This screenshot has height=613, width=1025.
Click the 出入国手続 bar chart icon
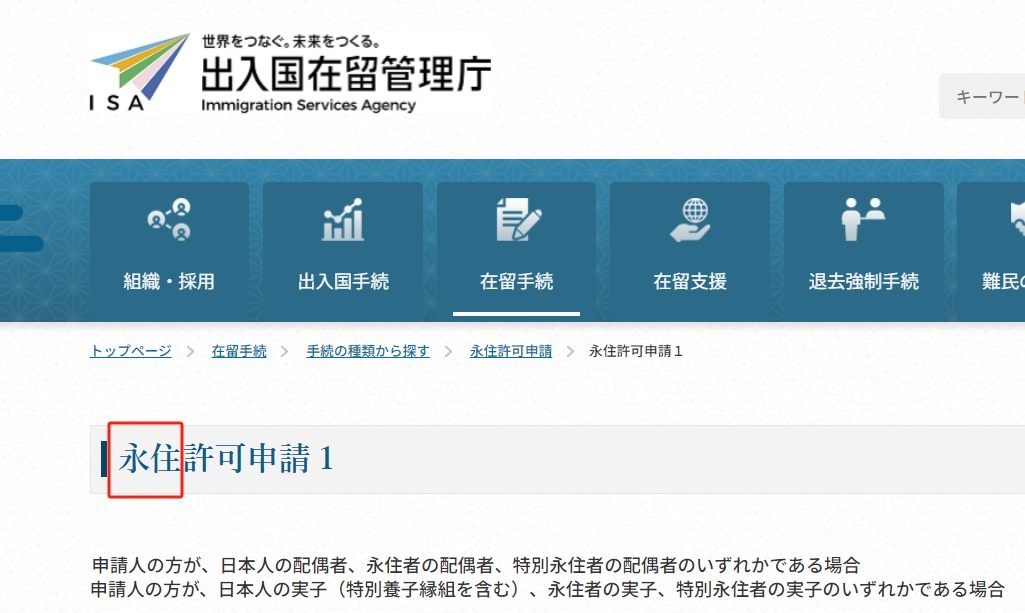click(343, 220)
